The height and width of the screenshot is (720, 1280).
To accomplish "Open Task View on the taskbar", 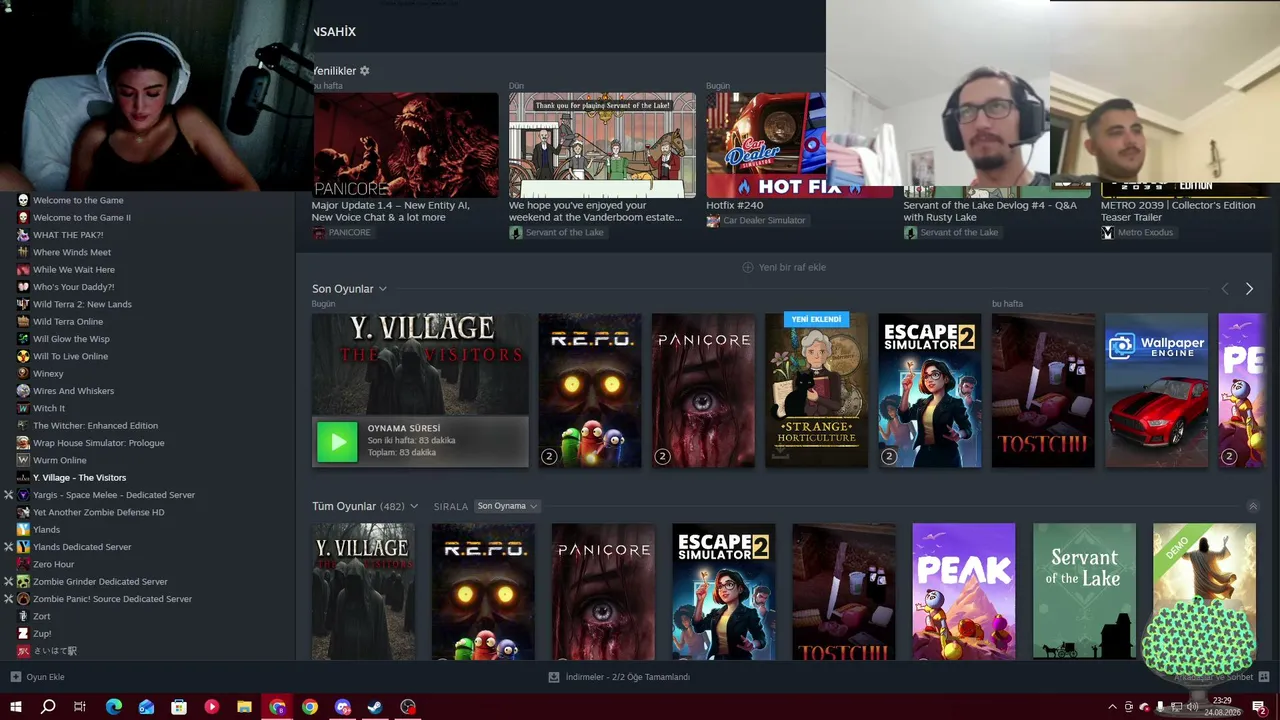I will point(80,707).
